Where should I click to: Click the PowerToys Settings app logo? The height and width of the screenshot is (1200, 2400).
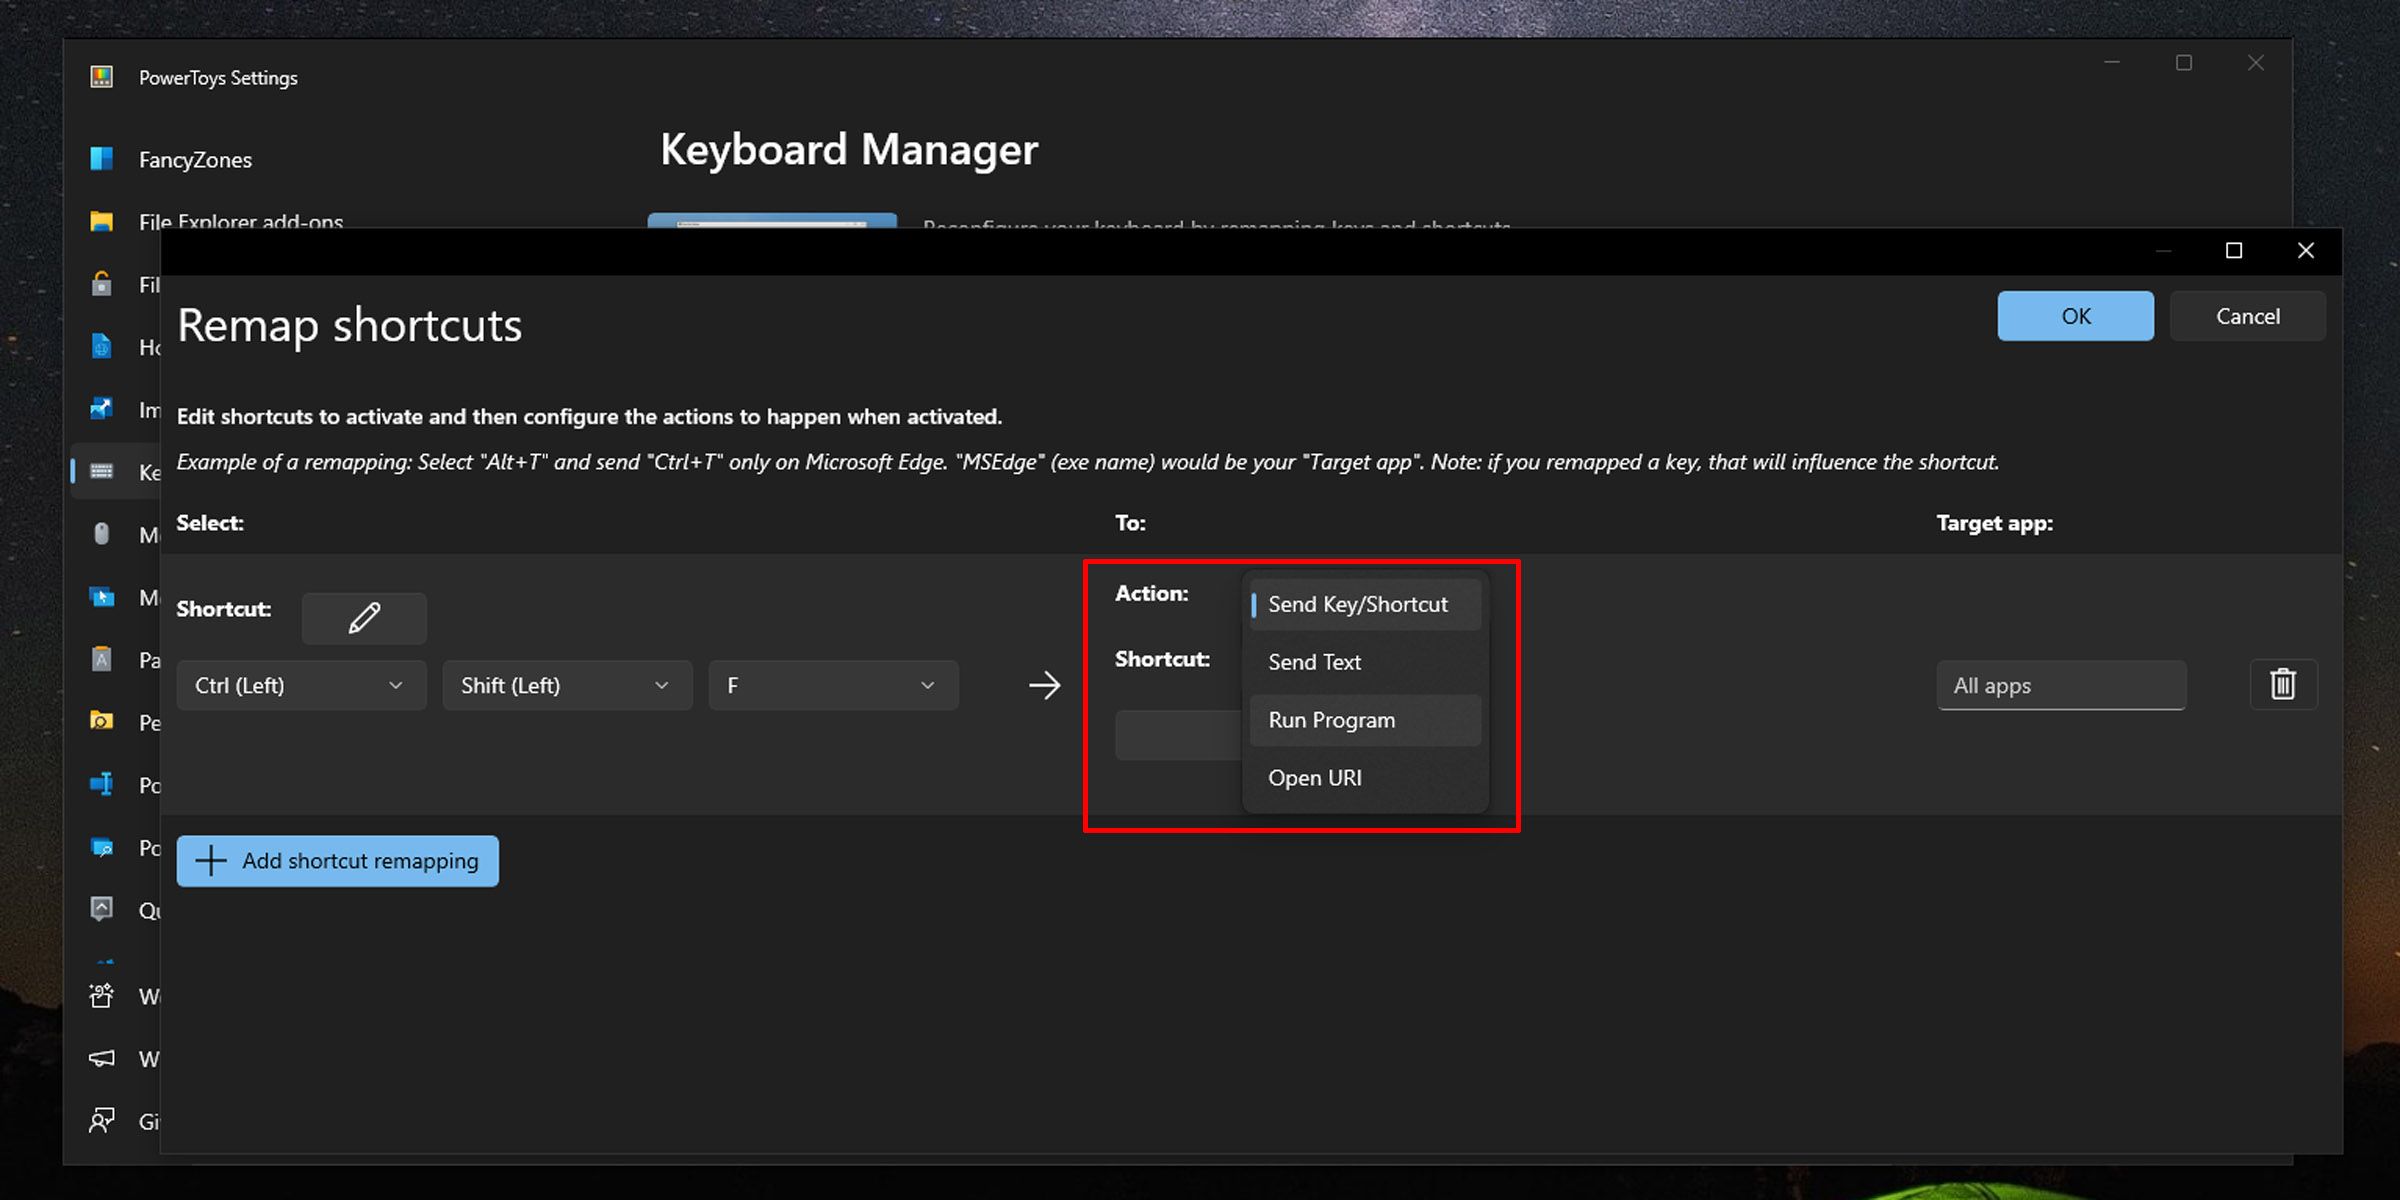[101, 77]
